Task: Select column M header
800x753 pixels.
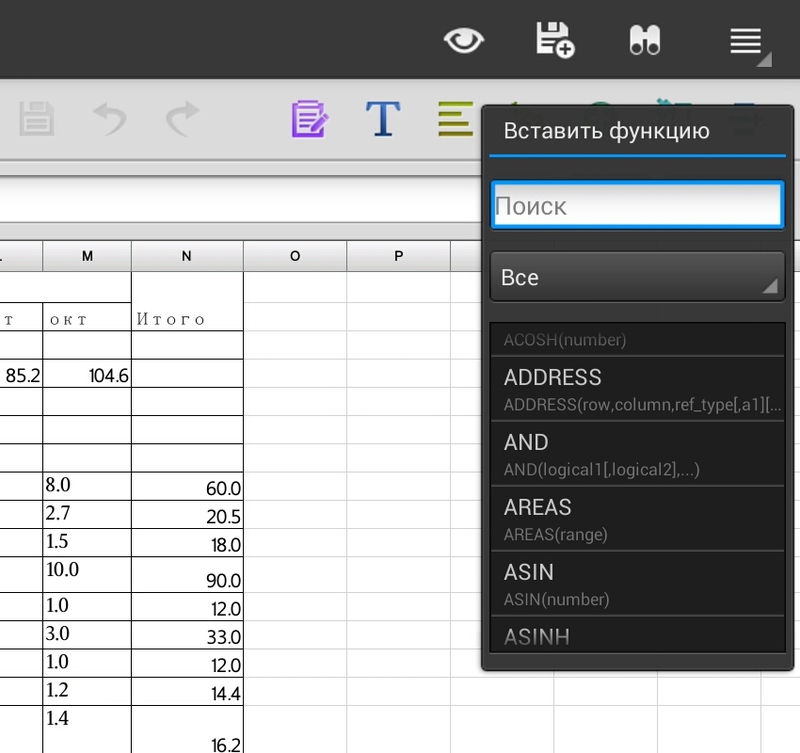Action: (x=87, y=256)
